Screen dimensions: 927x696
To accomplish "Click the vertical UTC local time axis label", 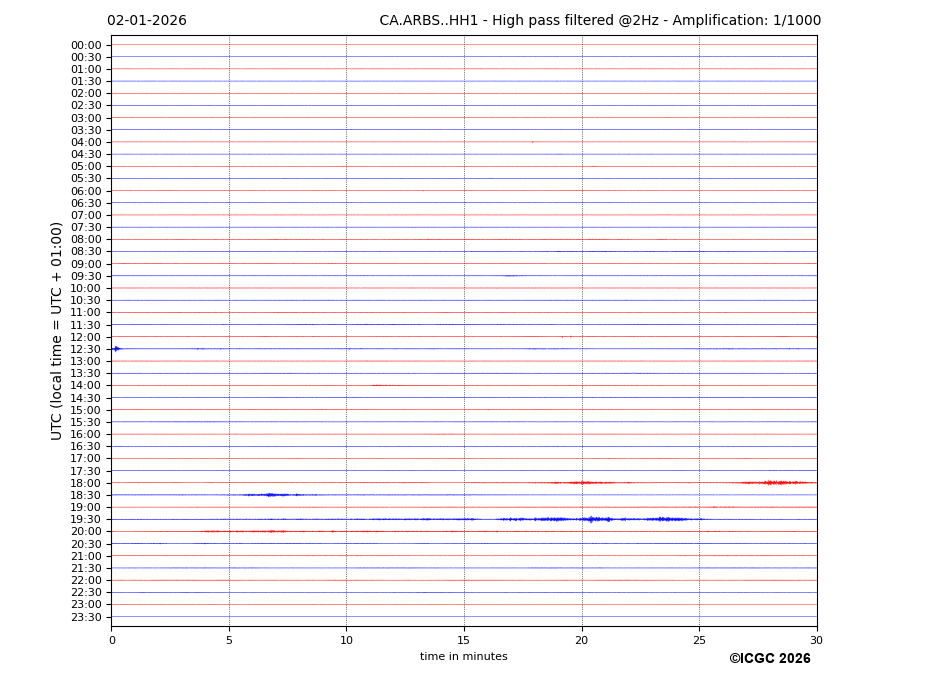I will (57, 330).
